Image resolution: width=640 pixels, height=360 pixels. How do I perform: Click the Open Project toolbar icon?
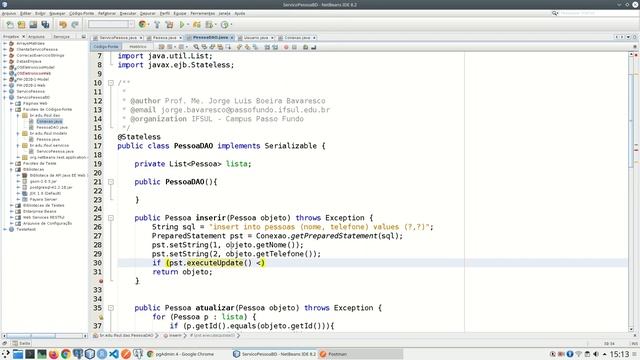point(33,25)
